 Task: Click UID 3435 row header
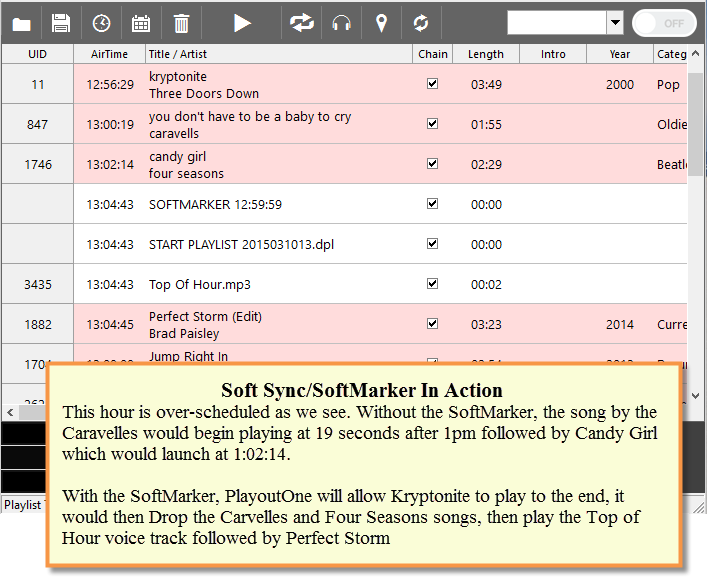click(37, 285)
